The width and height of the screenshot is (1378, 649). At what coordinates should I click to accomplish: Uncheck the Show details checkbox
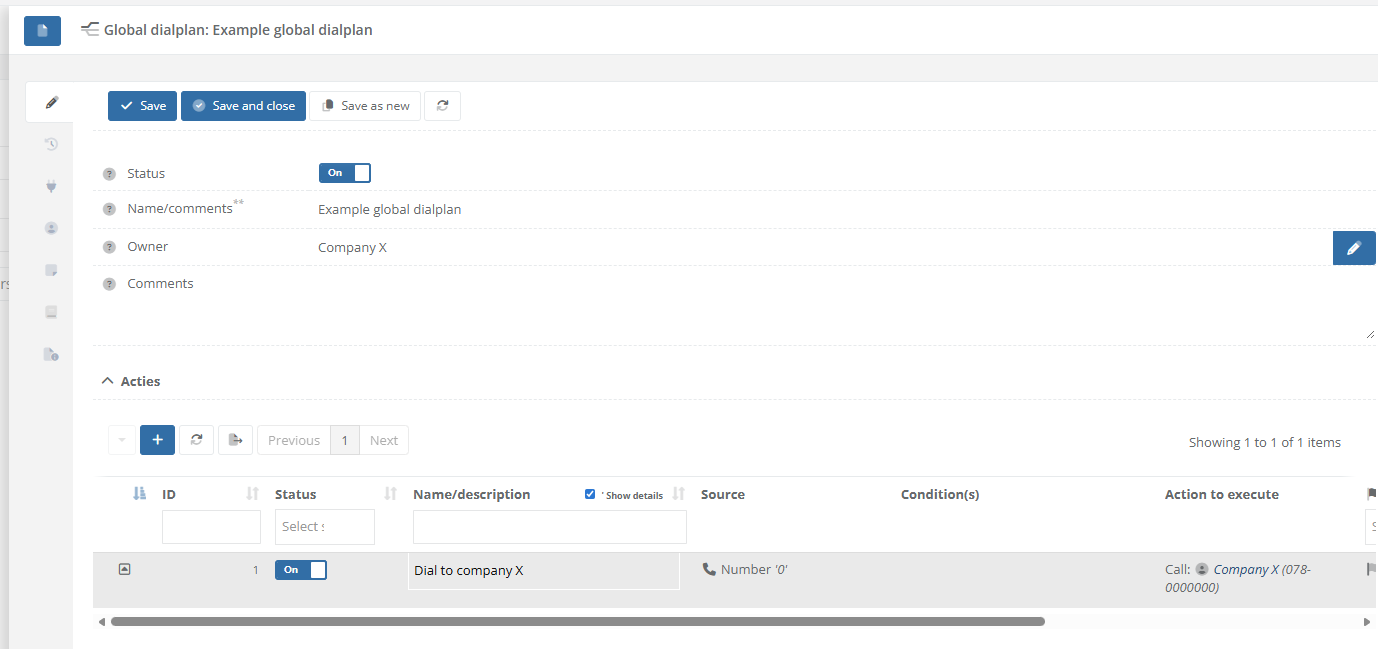590,494
